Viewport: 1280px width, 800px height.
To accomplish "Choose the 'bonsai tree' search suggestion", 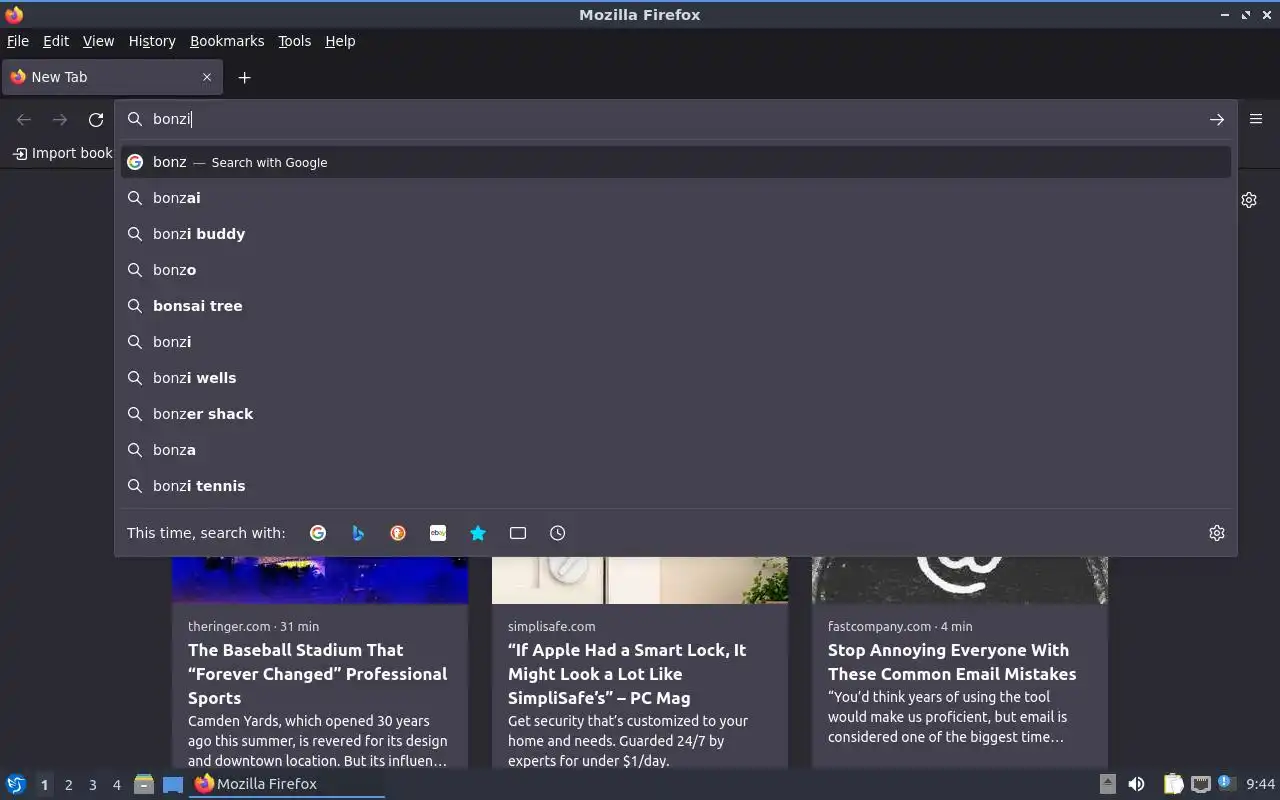I will [x=676, y=306].
